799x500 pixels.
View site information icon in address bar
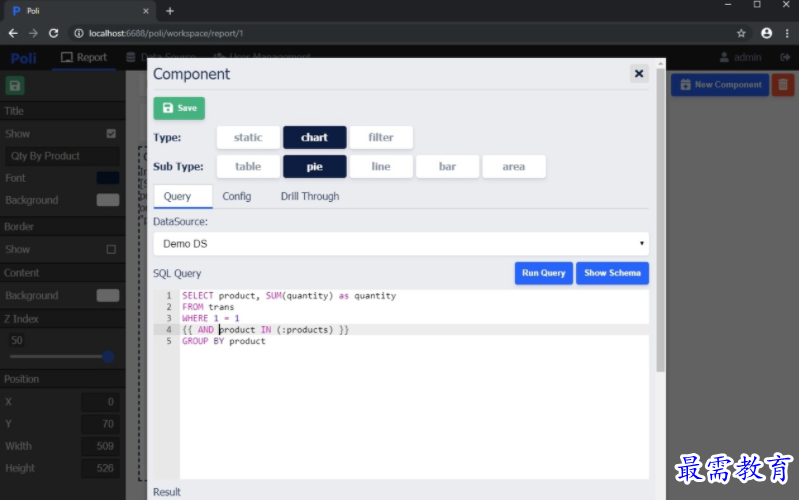point(78,33)
